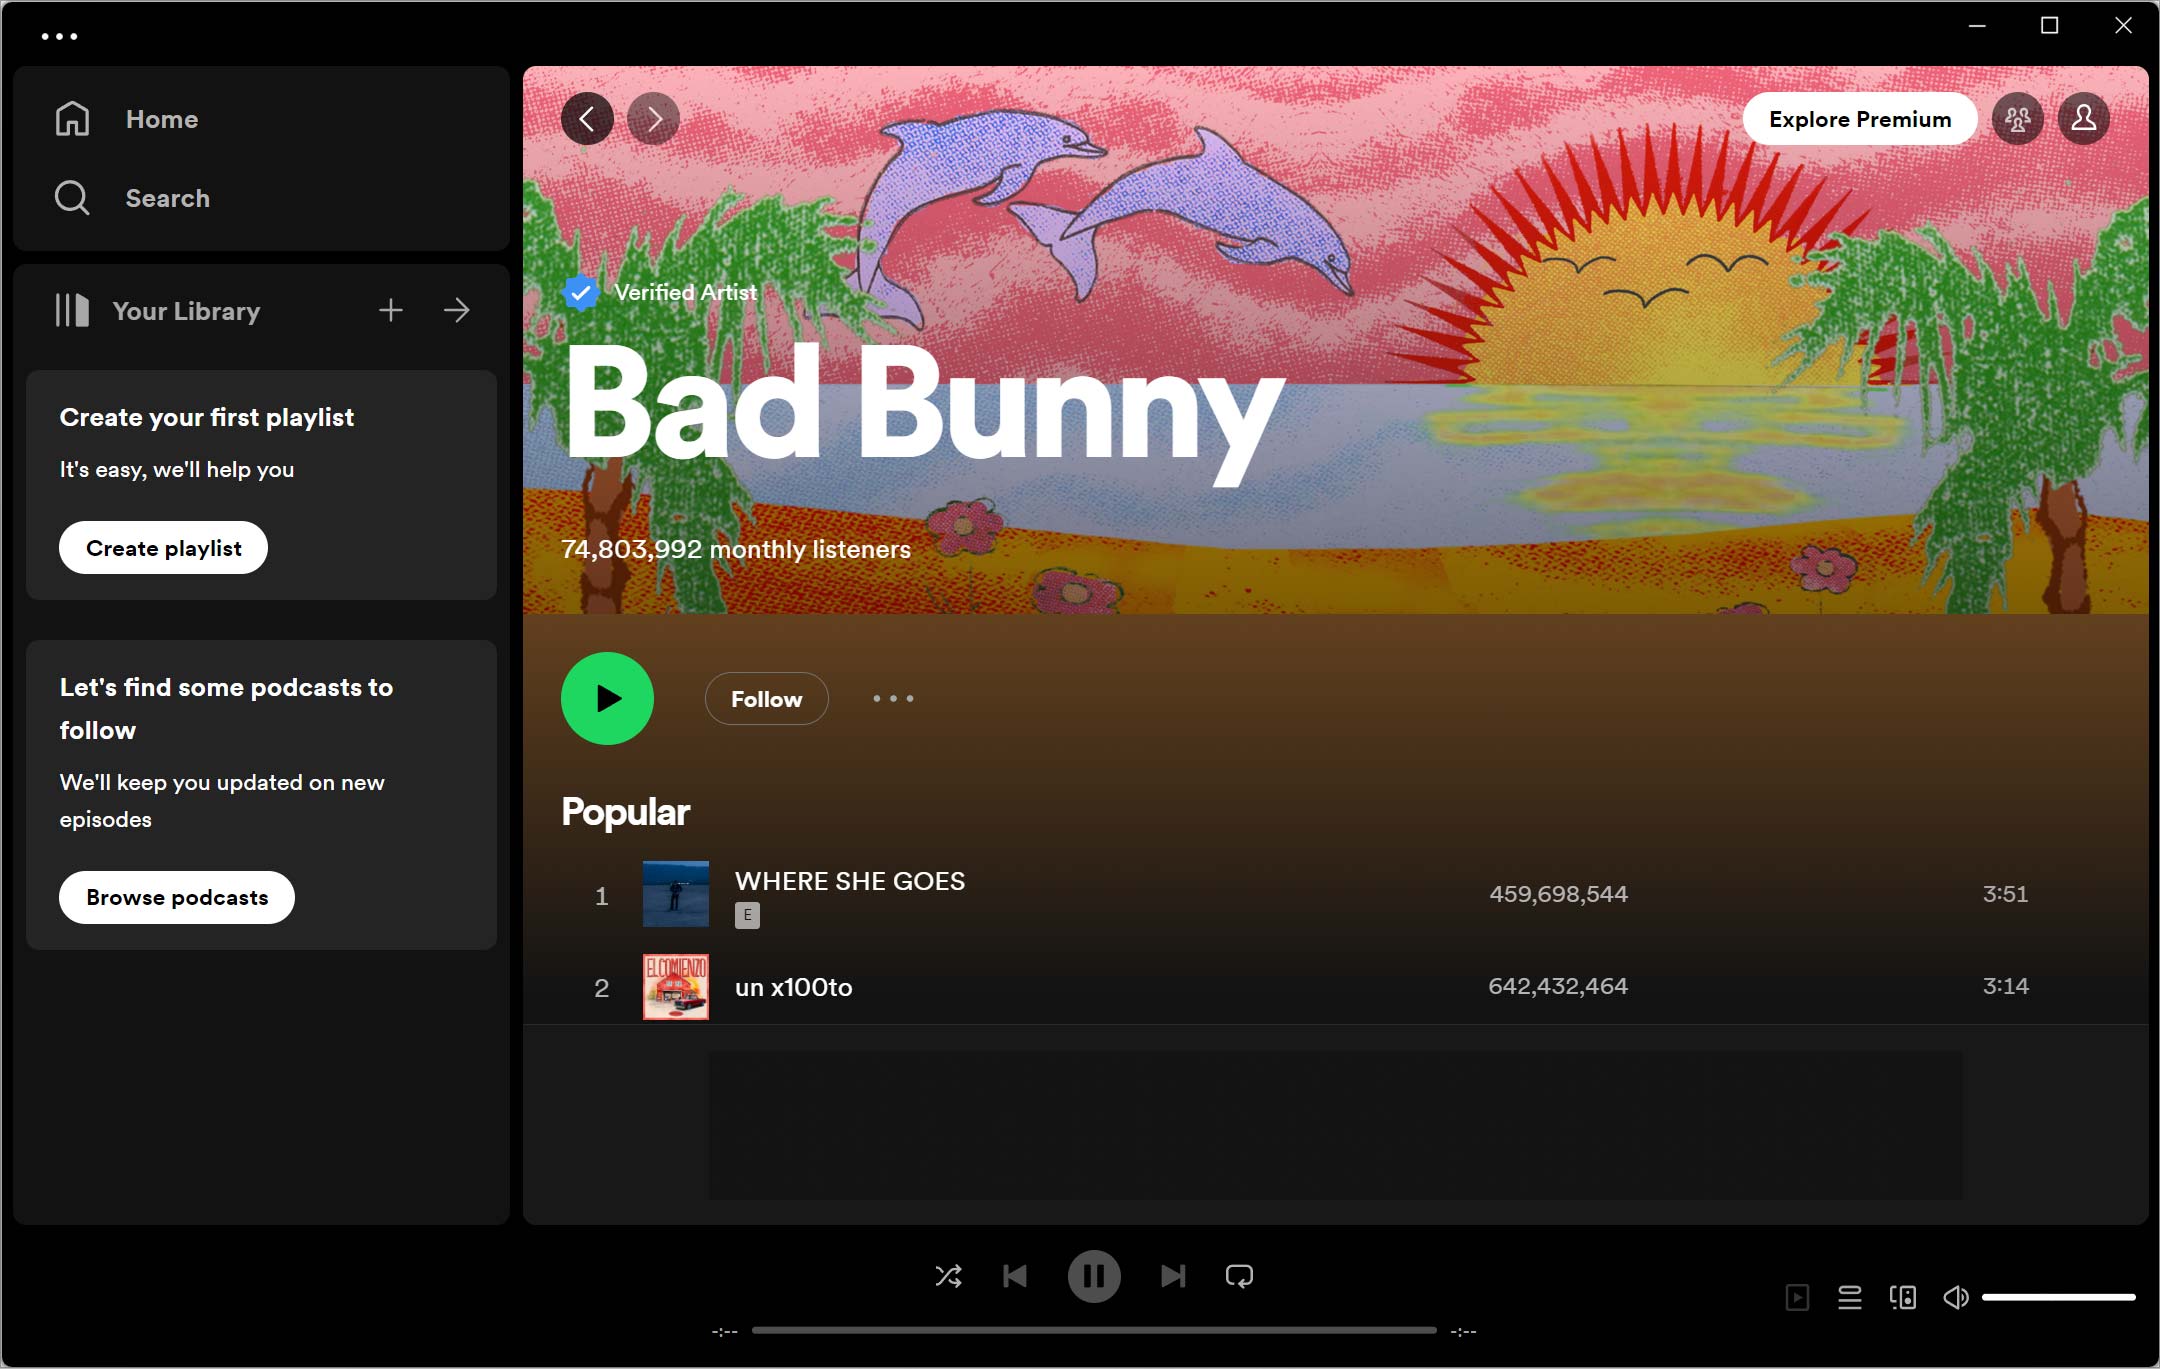Click the explicit E tag
Image resolution: width=2160 pixels, height=1369 pixels.
tap(747, 915)
